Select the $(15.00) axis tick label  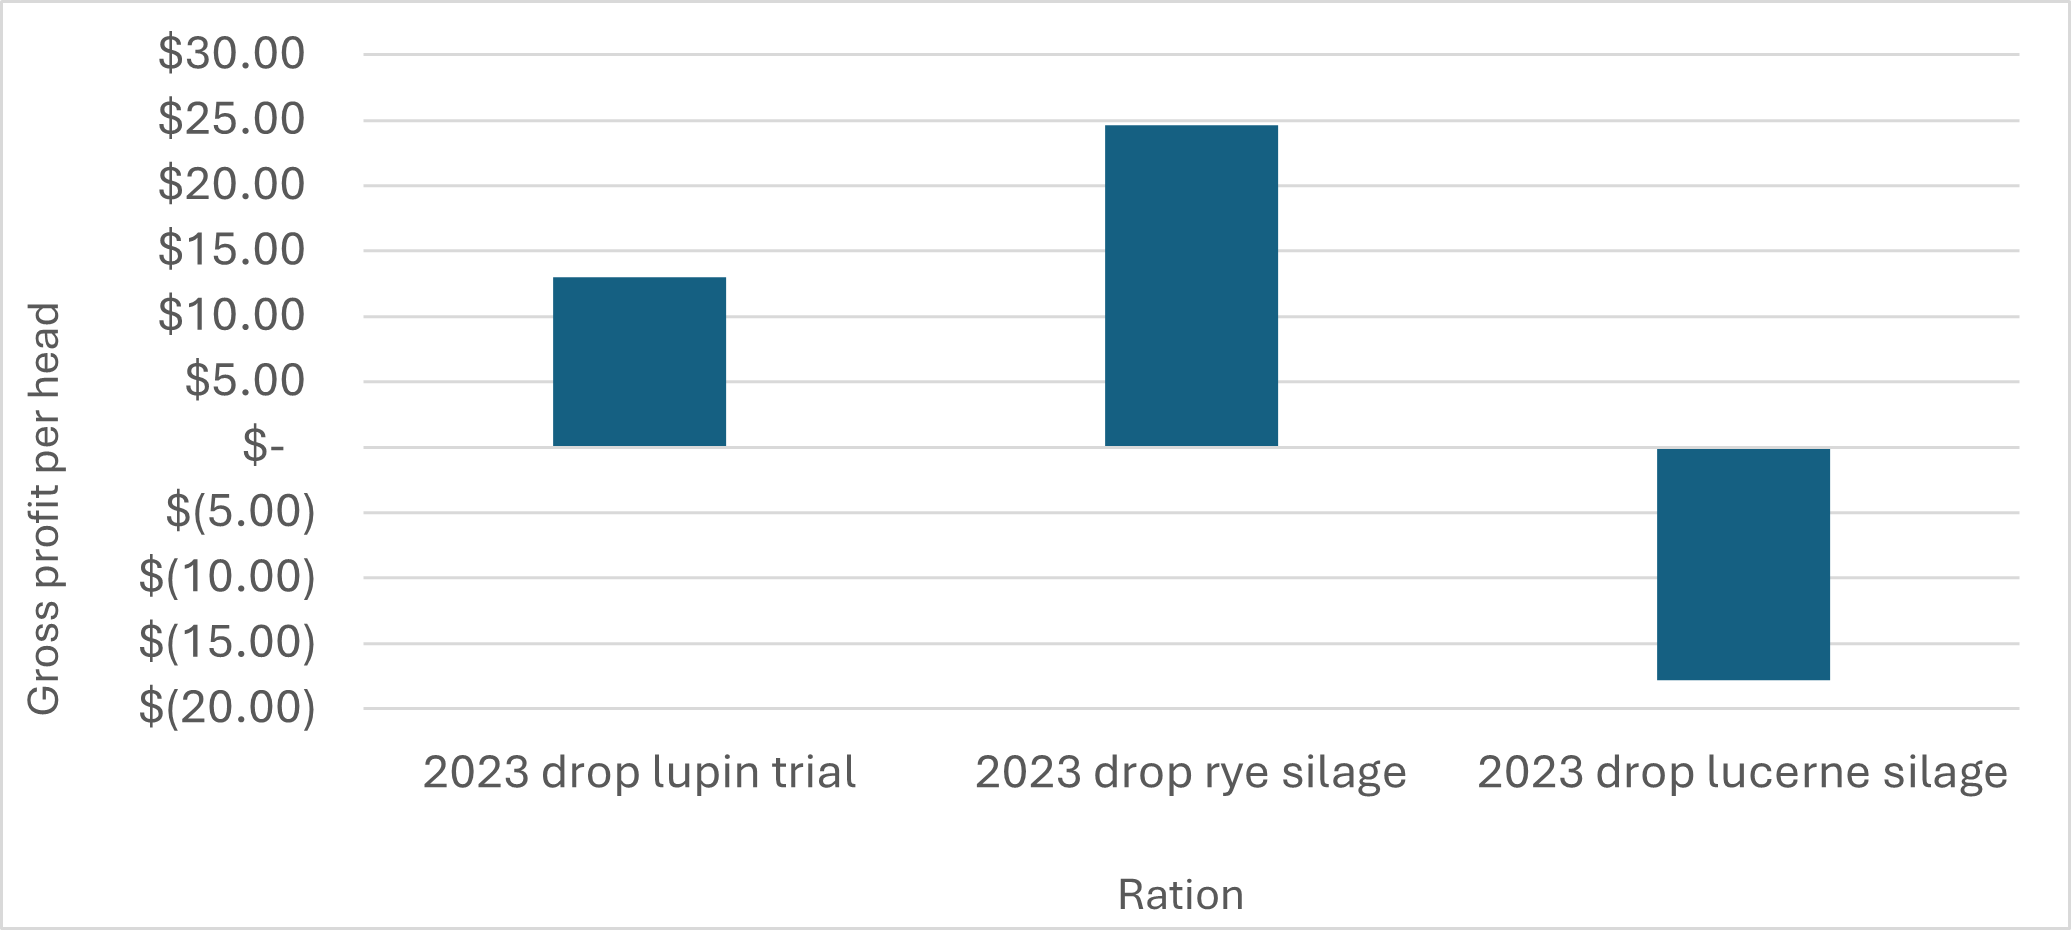pos(227,641)
